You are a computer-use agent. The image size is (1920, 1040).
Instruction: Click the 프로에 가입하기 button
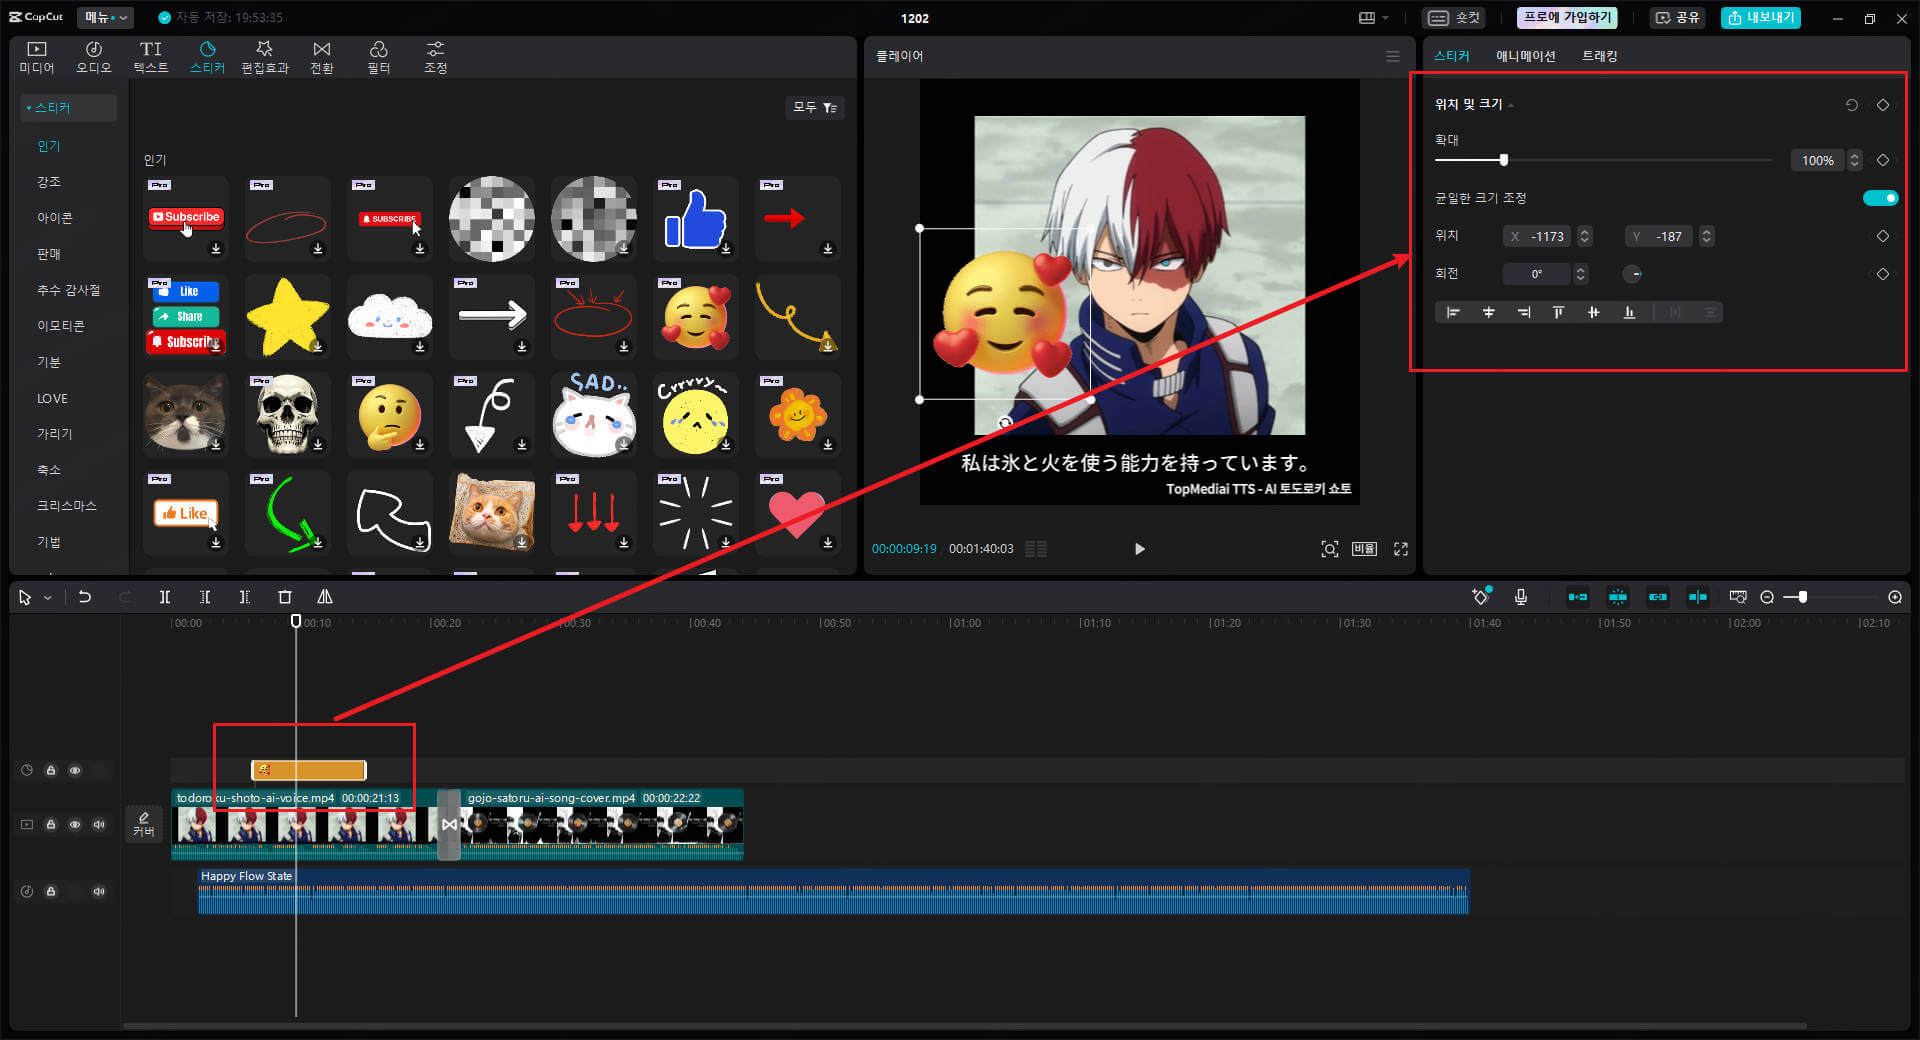pos(1567,17)
